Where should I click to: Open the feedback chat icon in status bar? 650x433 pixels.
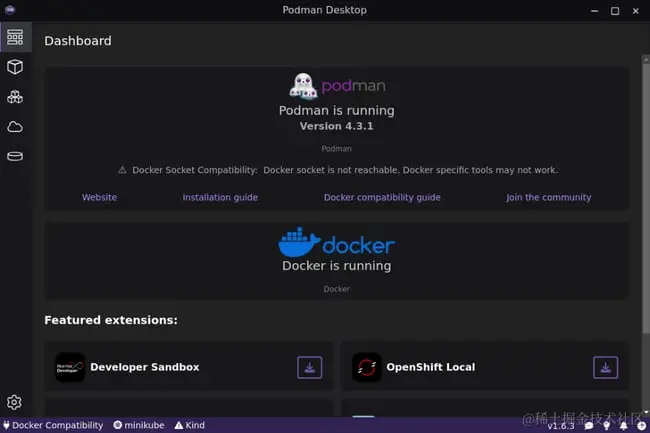tap(588, 426)
